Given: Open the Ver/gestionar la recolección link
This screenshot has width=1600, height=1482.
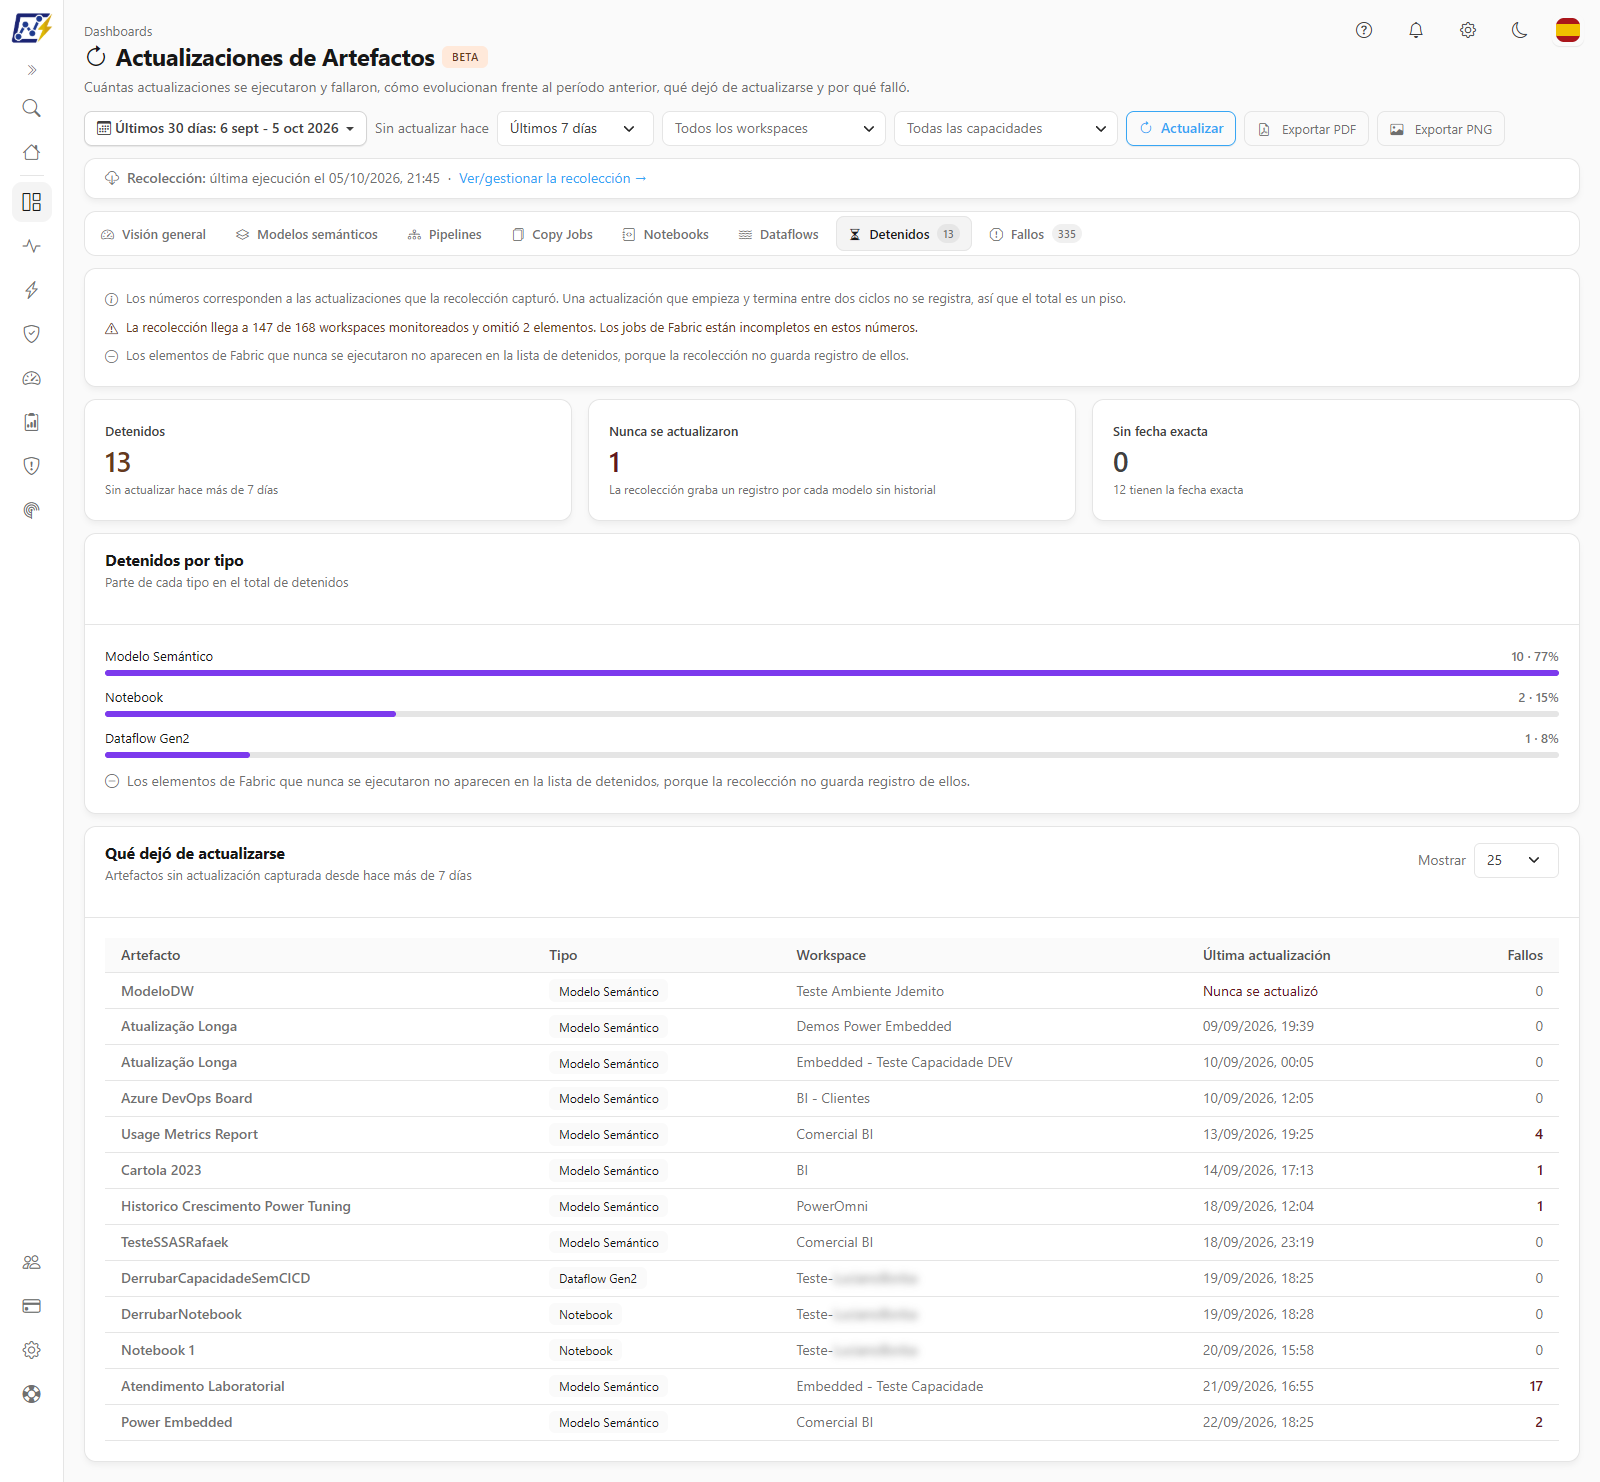Looking at the screenshot, I should [x=553, y=178].
